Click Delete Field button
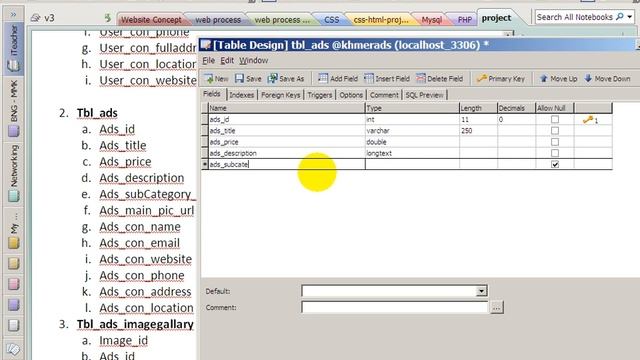 pyautogui.click(x=440, y=78)
